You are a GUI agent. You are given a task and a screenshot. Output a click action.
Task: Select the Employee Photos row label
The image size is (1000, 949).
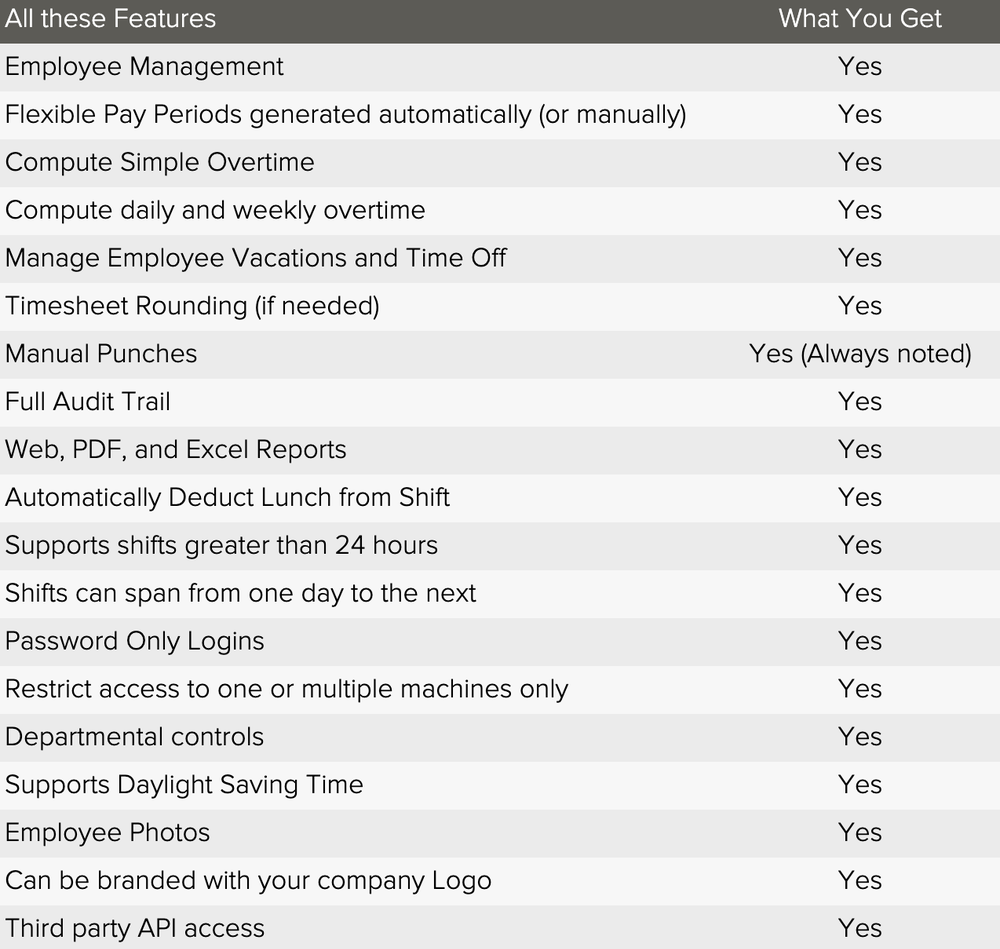[x=107, y=833]
